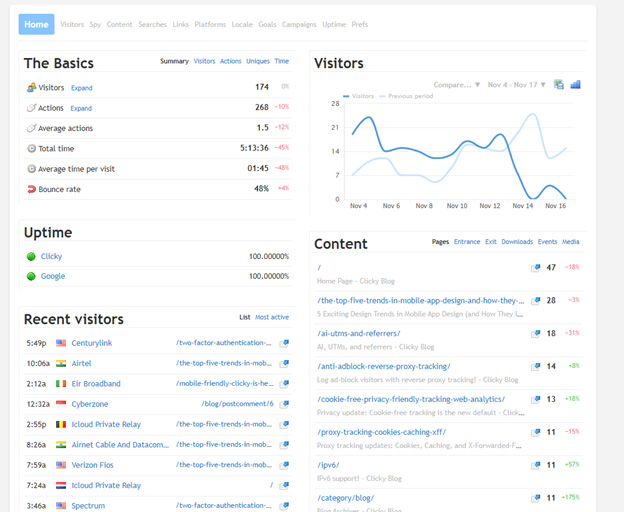Screen dimensions: 624x512
Task: Open the Prefs menu item
Action: (360, 24)
